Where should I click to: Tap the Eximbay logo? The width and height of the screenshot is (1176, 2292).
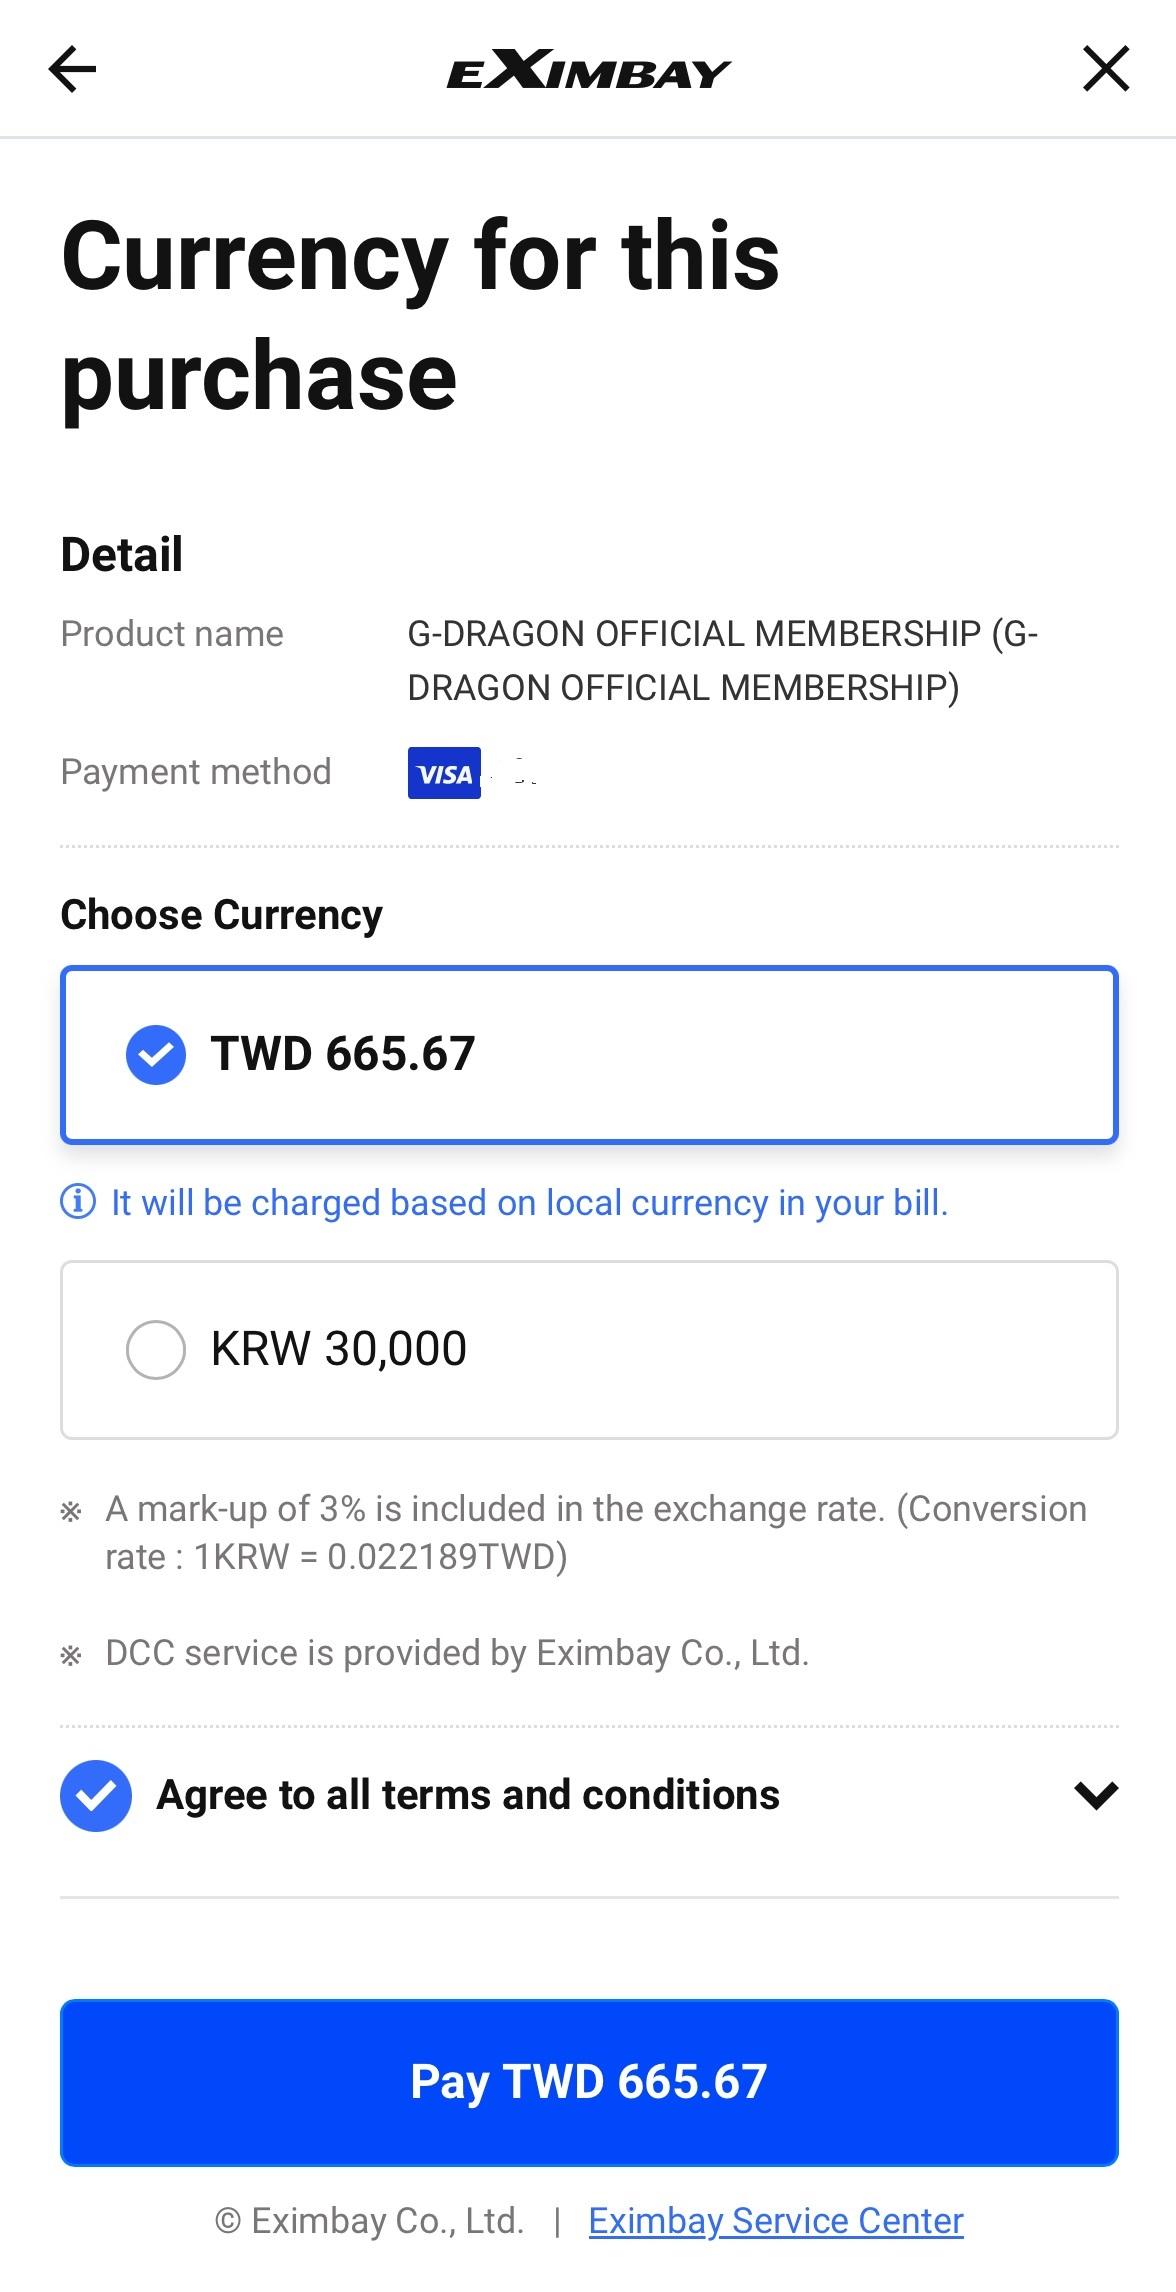[588, 71]
